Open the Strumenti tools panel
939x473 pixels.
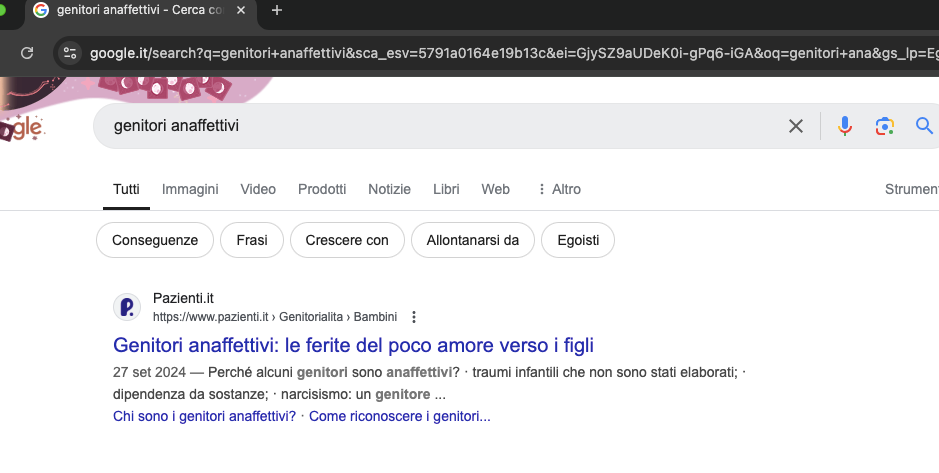[911, 189]
